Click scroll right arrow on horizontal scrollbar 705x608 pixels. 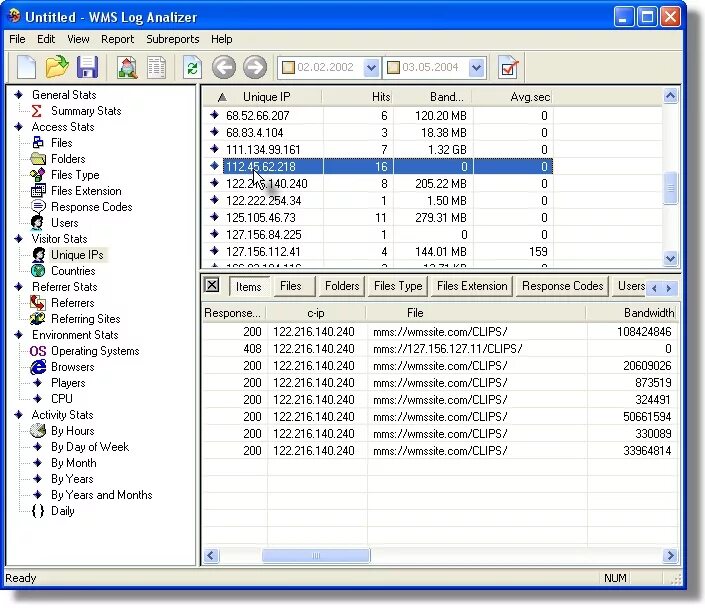pyautogui.click(x=670, y=556)
